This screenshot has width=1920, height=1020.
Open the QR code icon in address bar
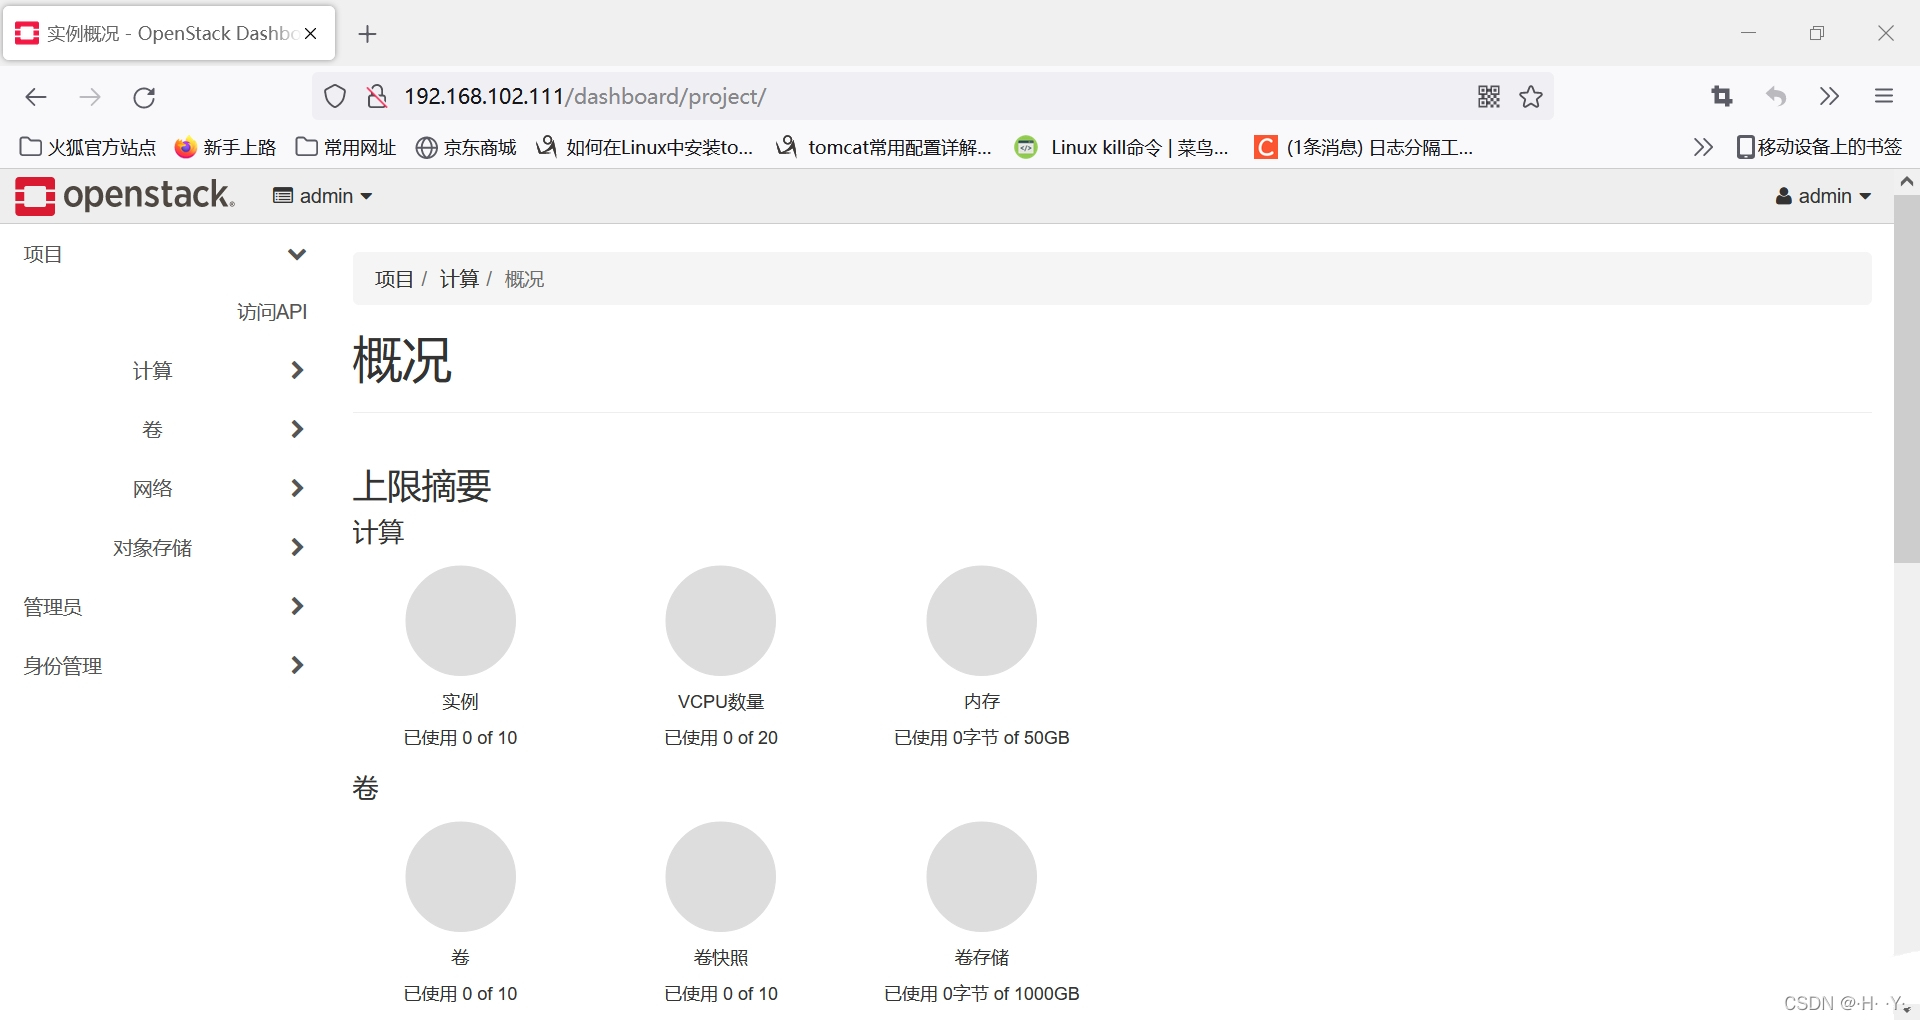point(1489,96)
